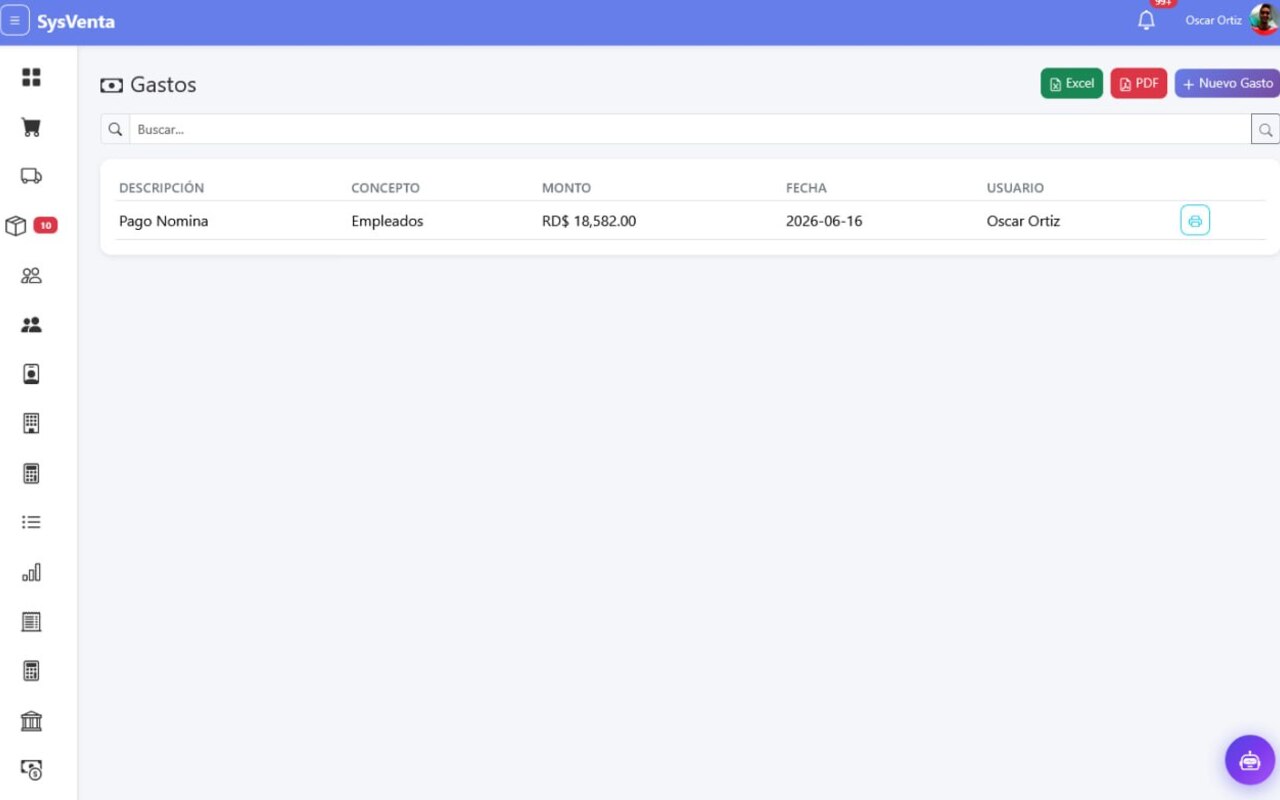
Task: Open the shopping cart sales icon
Action: point(31,127)
